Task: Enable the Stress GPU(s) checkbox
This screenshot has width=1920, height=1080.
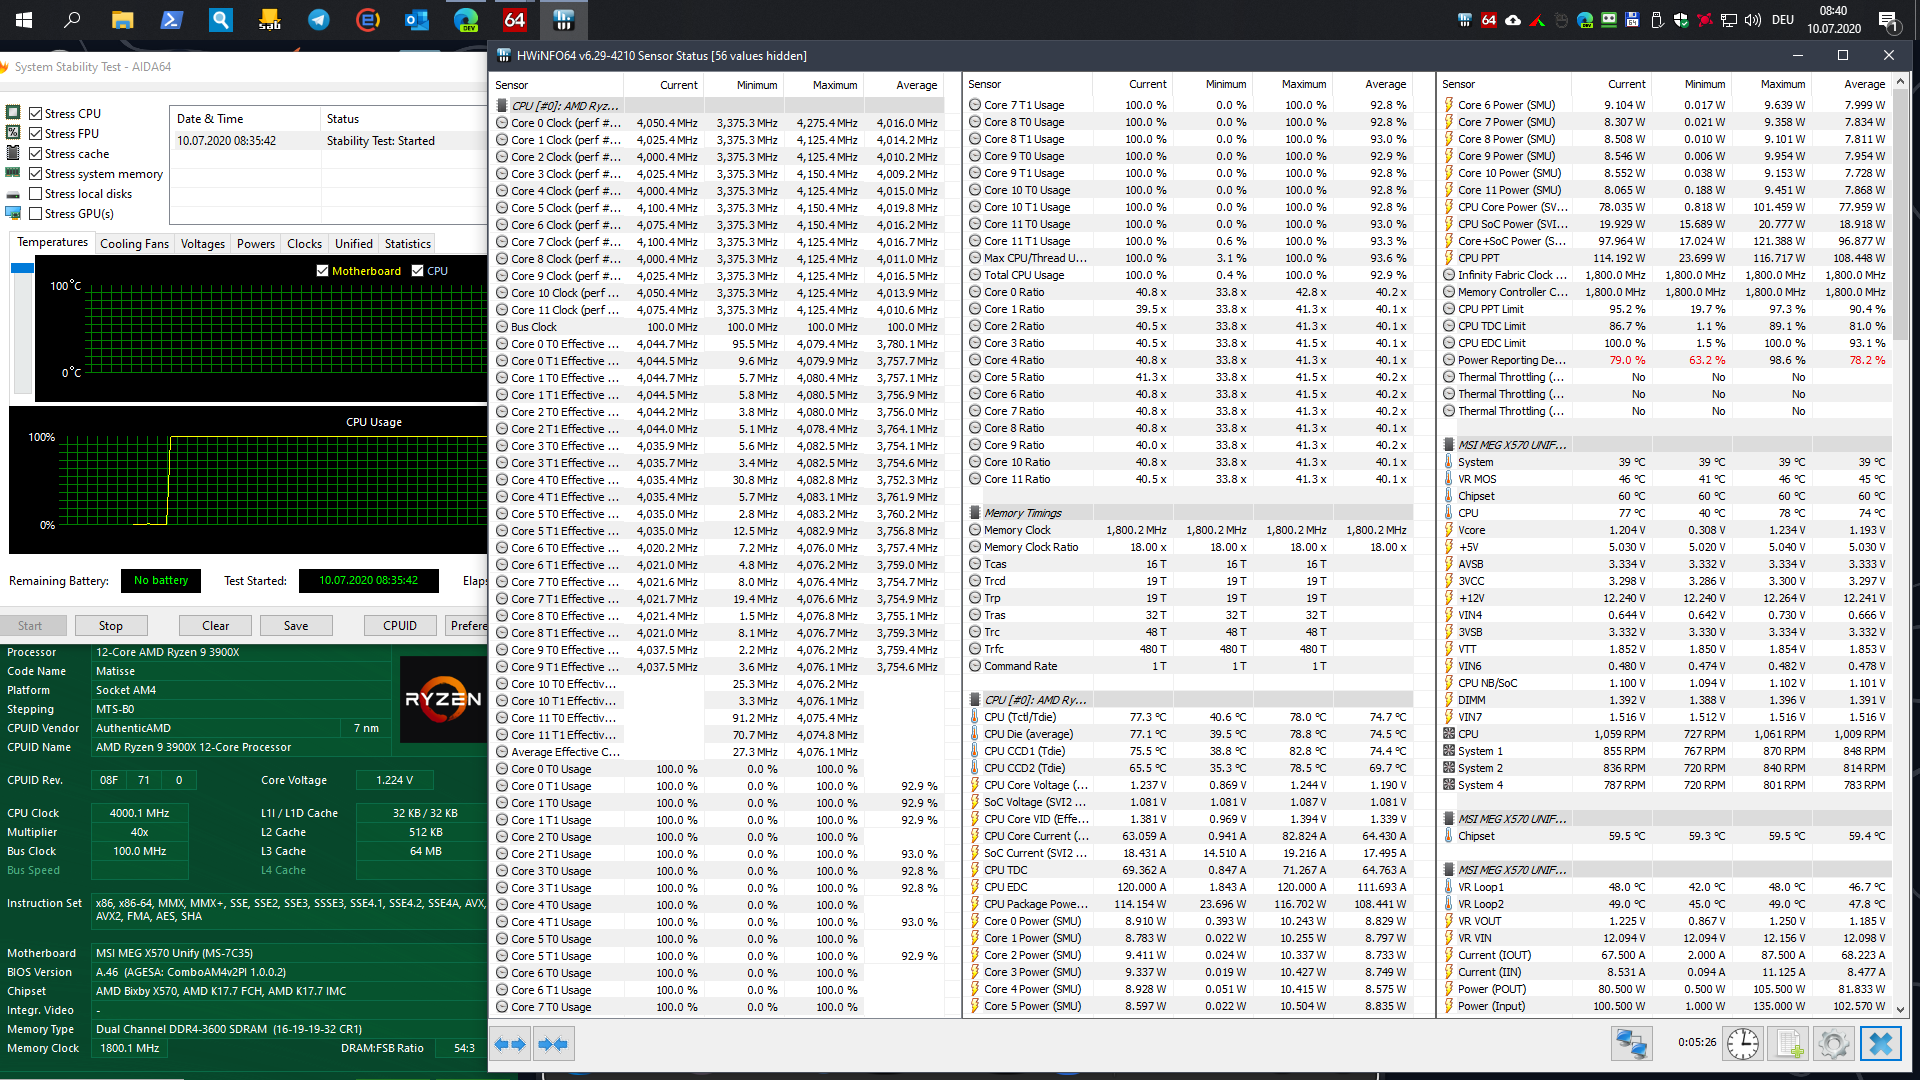Action: point(36,214)
